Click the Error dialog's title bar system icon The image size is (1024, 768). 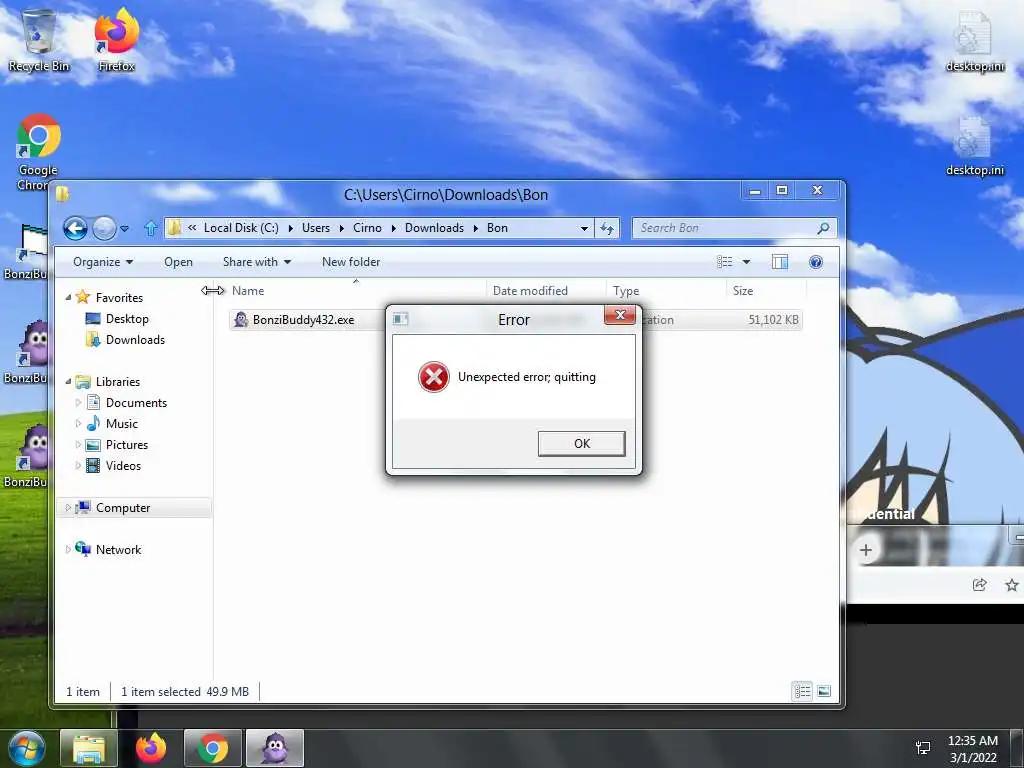click(400, 319)
